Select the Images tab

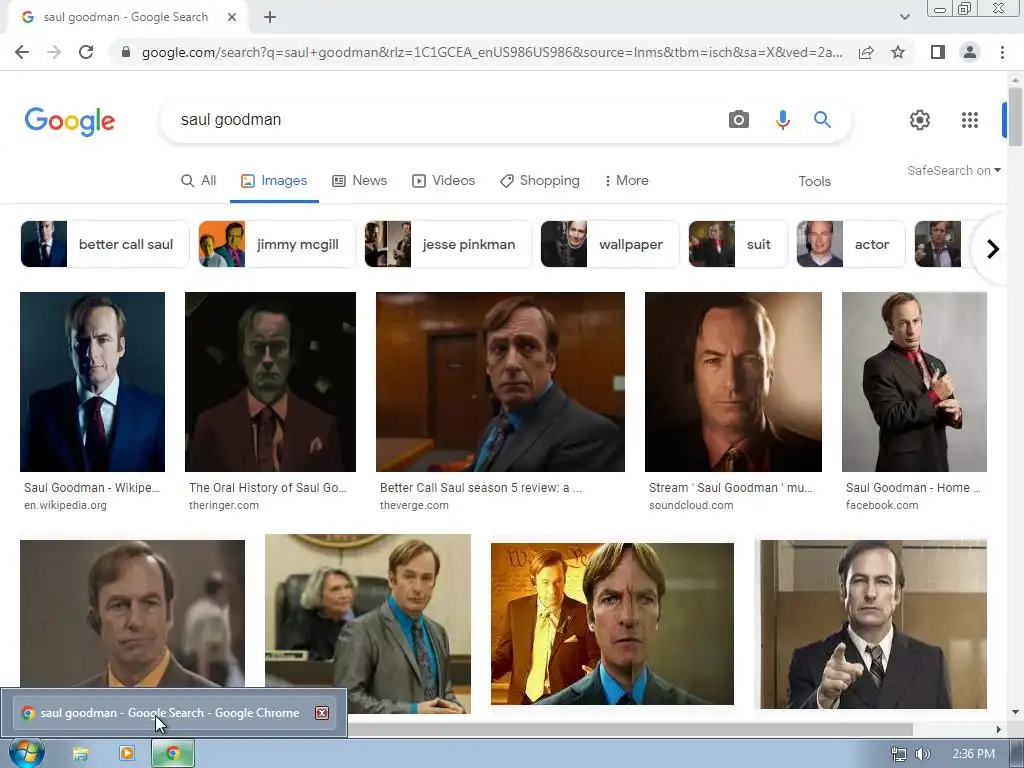point(274,180)
